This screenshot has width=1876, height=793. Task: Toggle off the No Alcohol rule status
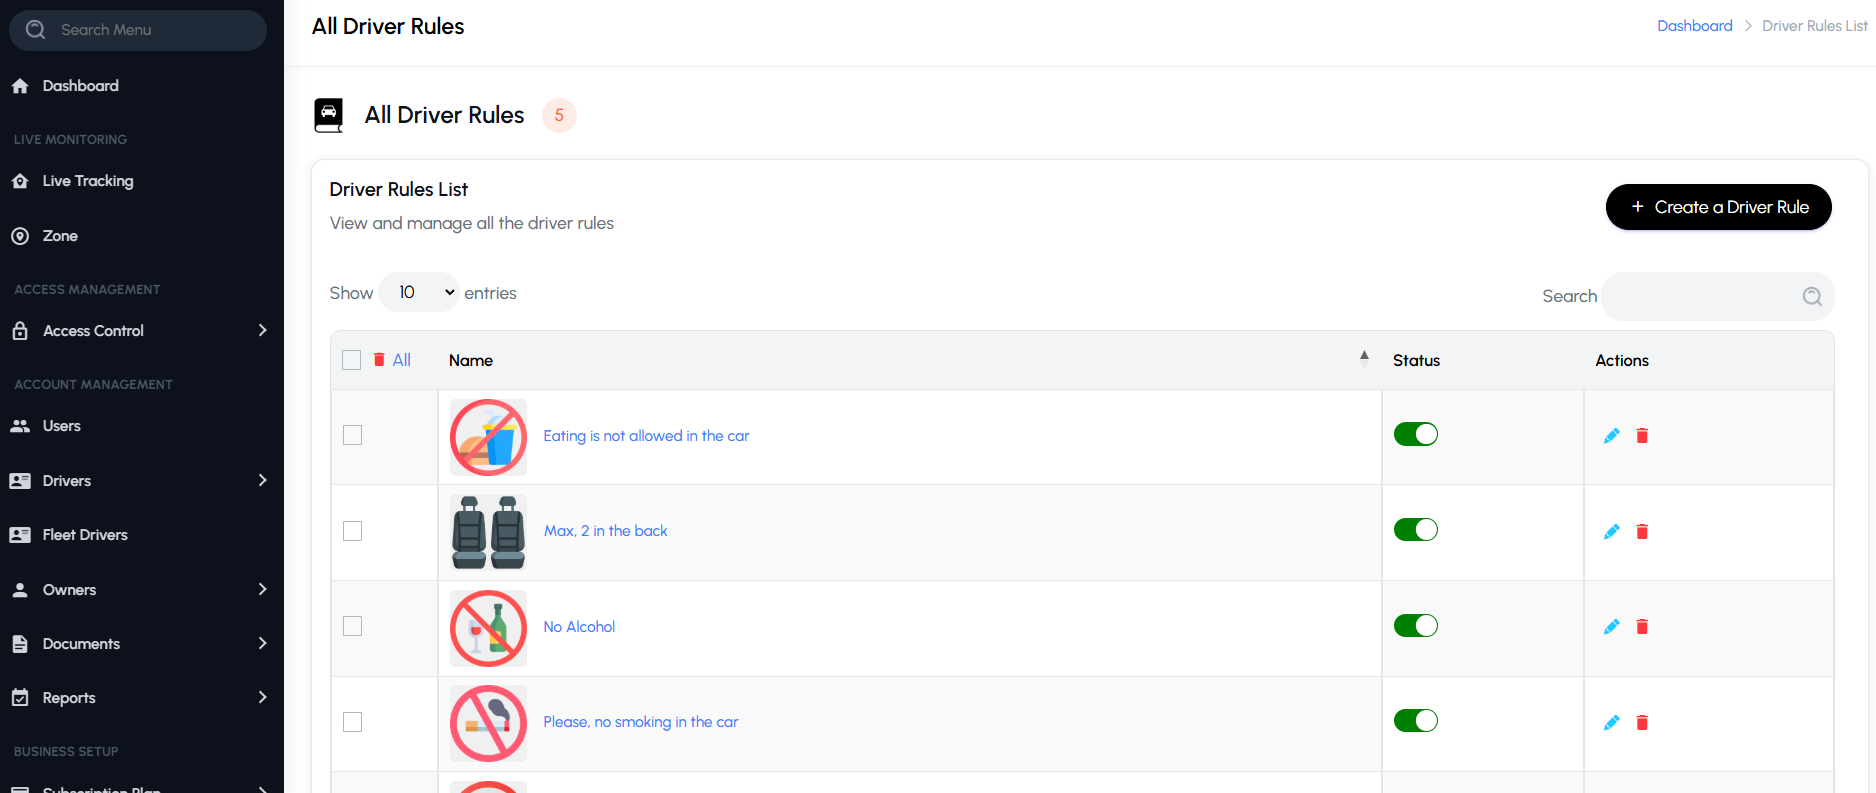point(1415,626)
